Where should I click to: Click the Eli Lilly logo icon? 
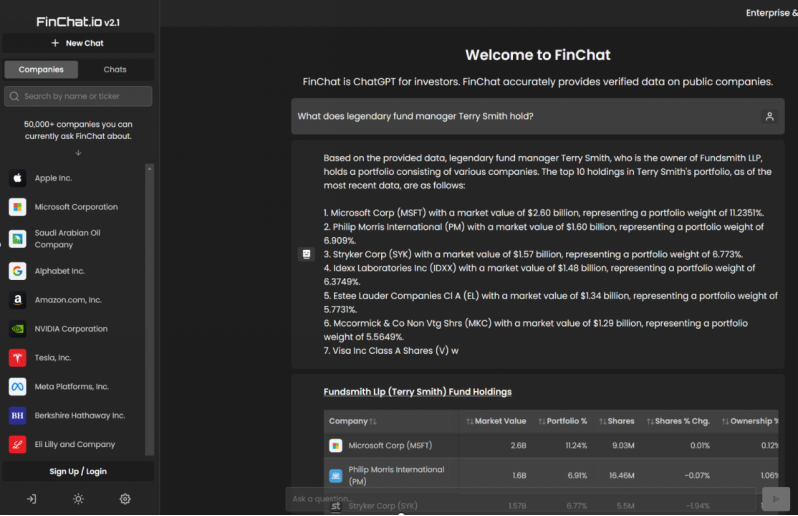coord(17,444)
